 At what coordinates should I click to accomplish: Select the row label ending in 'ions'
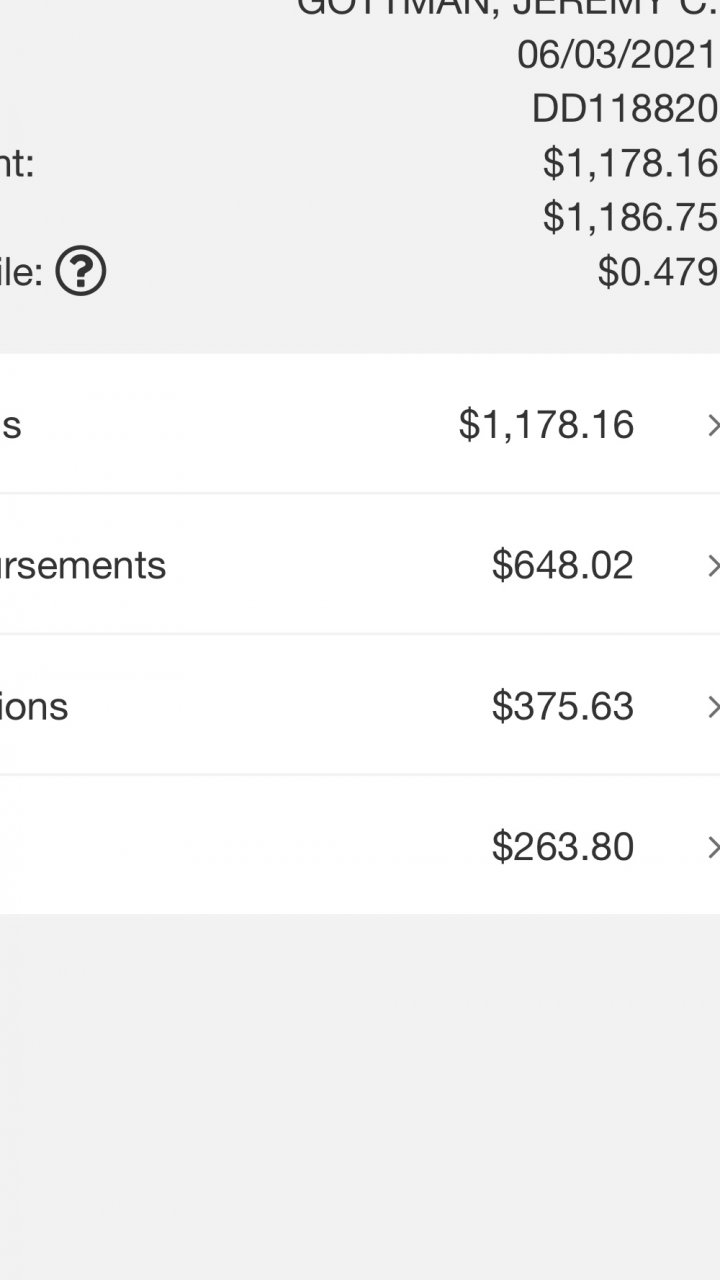[34, 707]
